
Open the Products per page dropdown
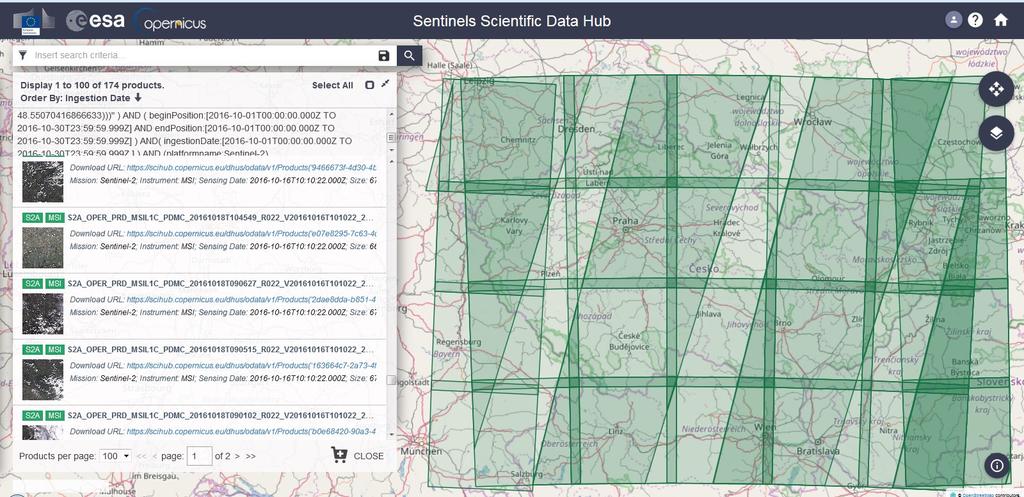coord(115,456)
